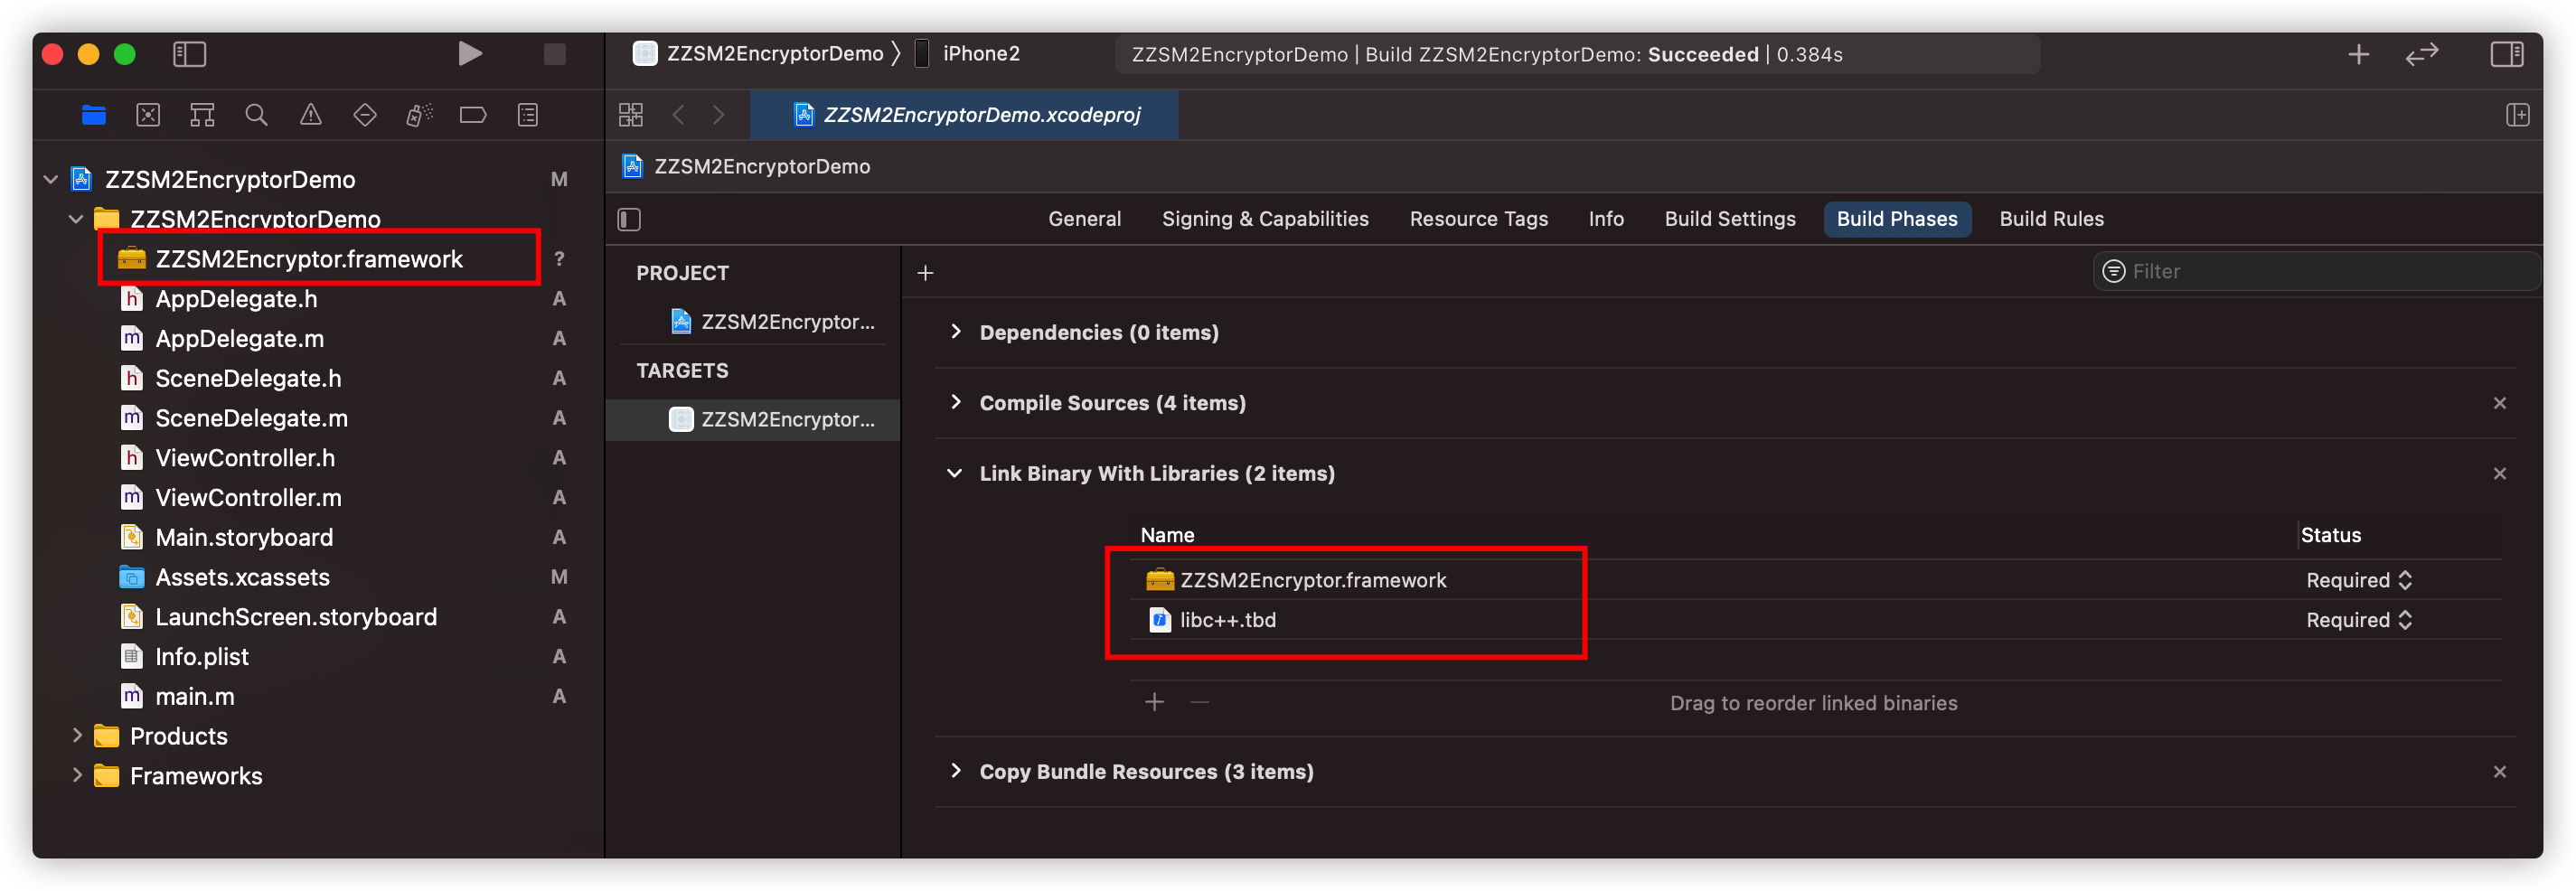Remove selected library with minus button
The height and width of the screenshot is (891, 2576).
(1200, 702)
